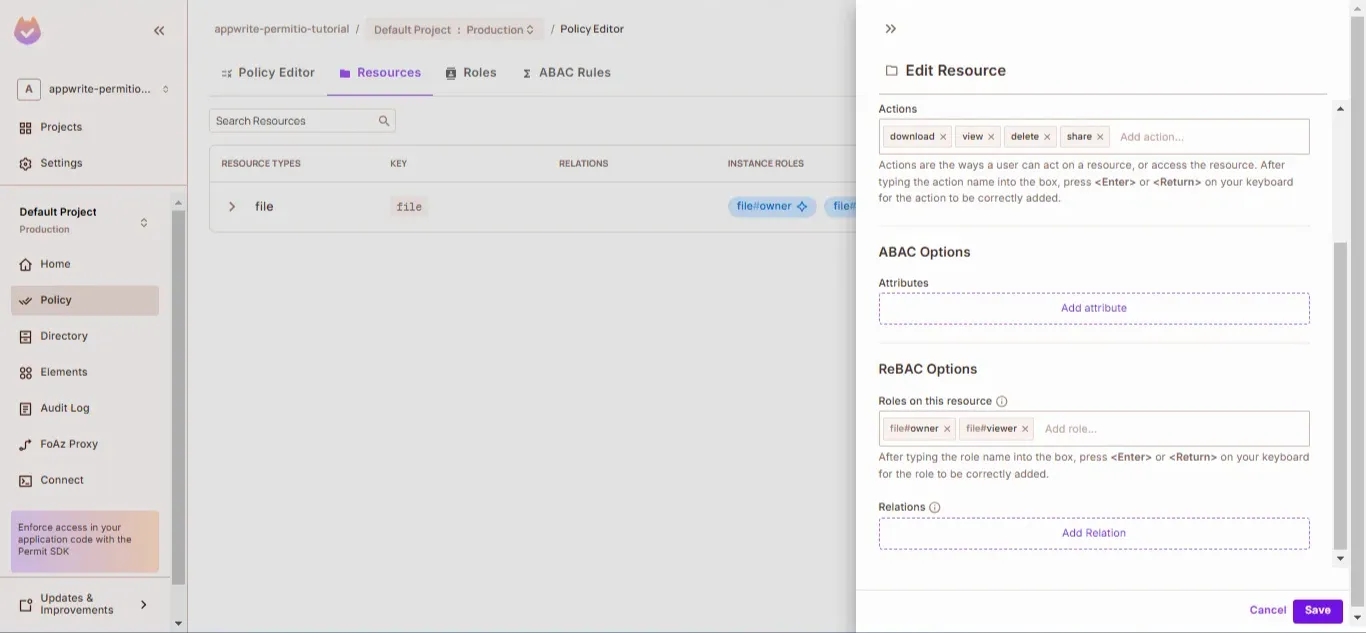Screen dimensions: 1366x633
Task: Cancel editing the resource
Action: (1267, 610)
